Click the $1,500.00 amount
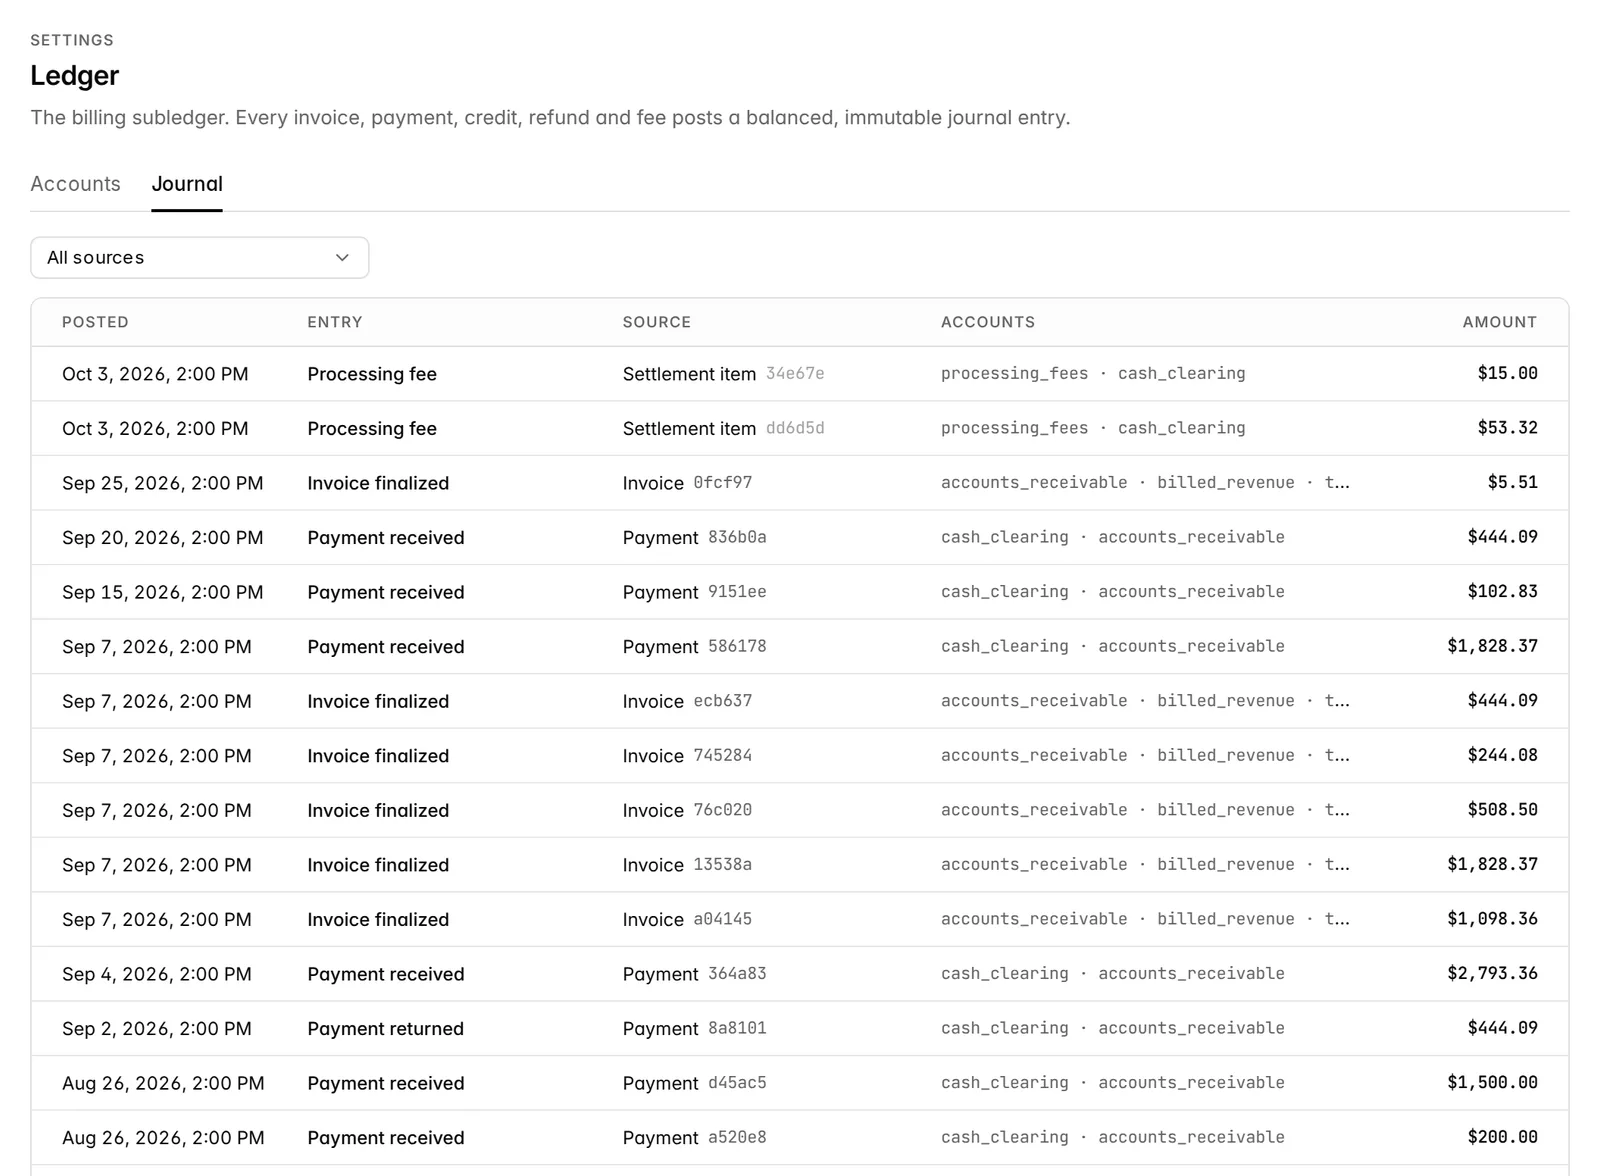This screenshot has height=1176, width=1600. (x=1493, y=1082)
